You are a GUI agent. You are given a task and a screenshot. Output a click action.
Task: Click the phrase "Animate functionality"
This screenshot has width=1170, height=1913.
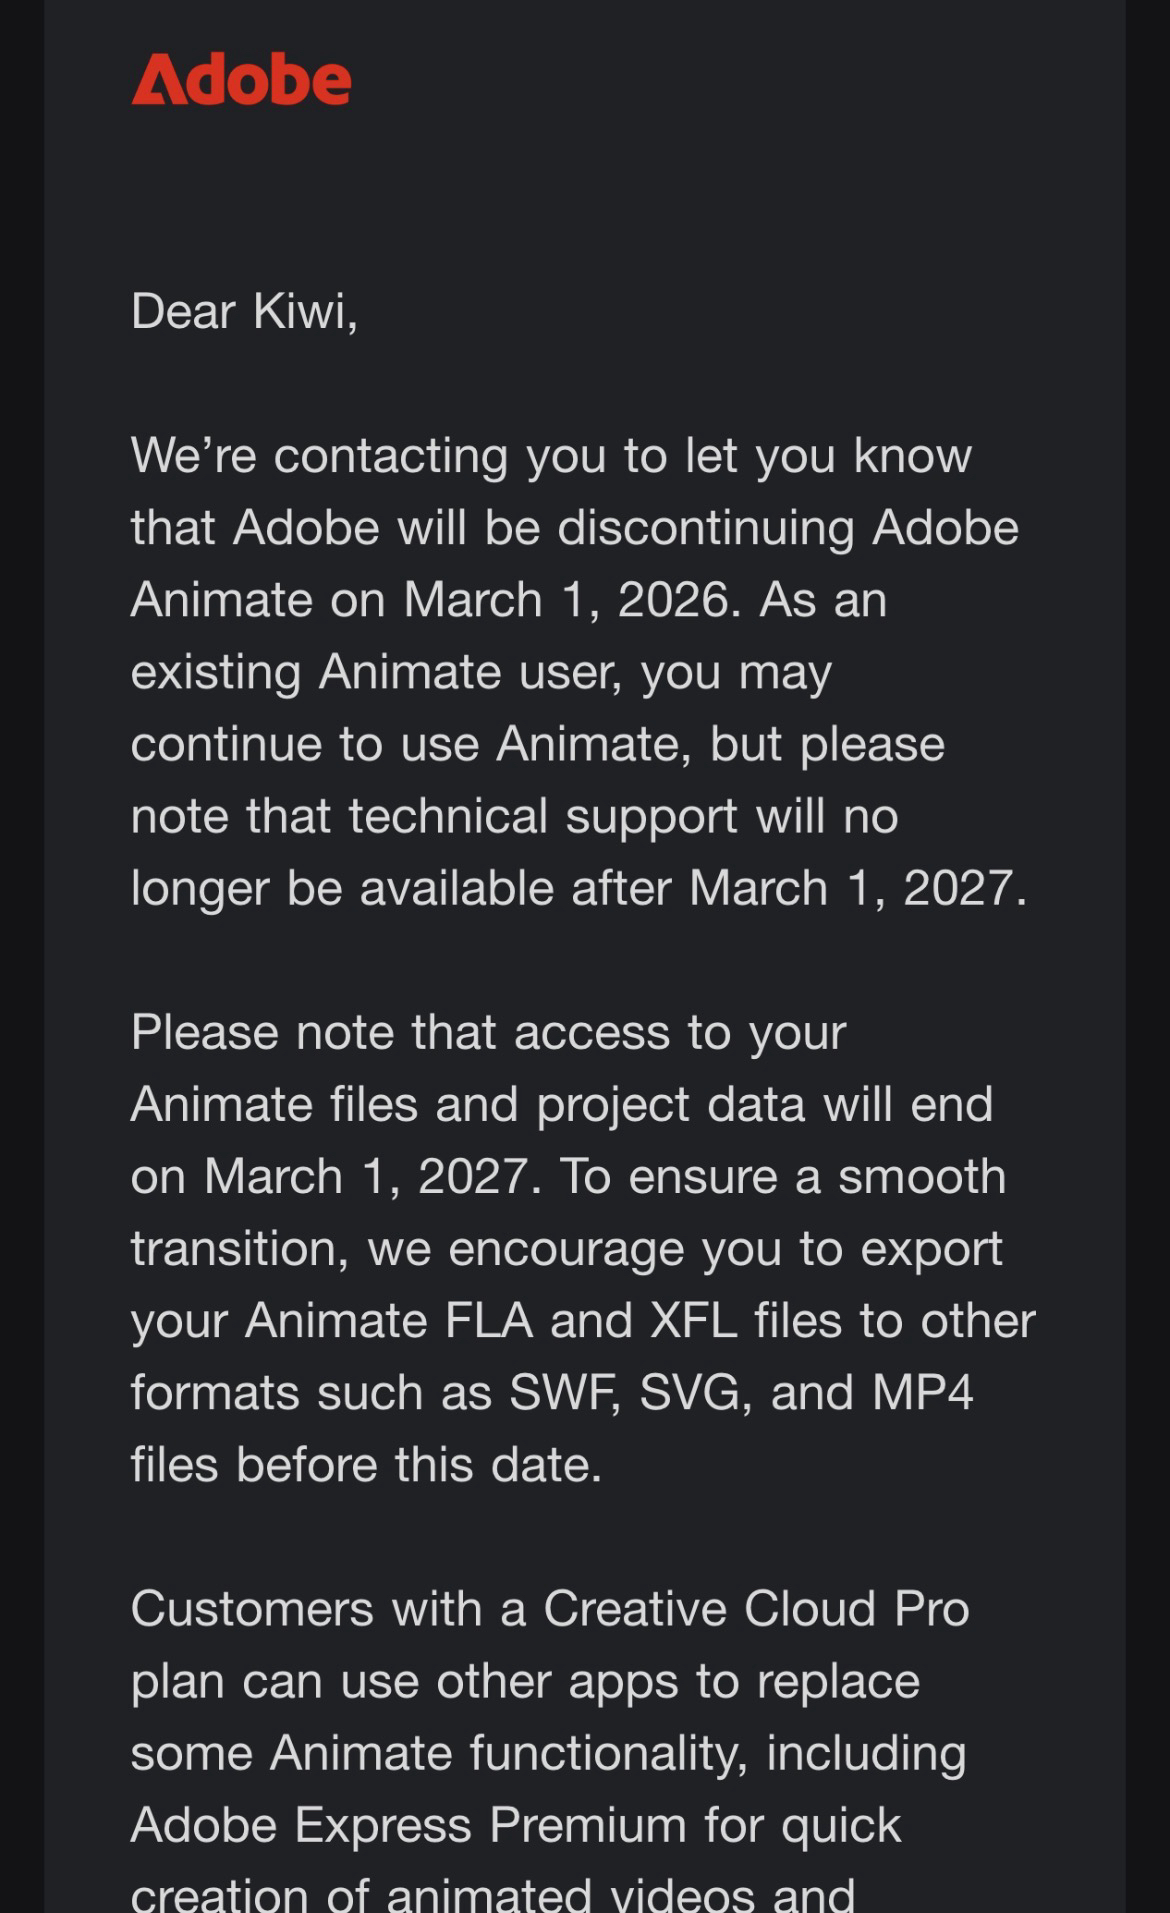pos(508,1753)
